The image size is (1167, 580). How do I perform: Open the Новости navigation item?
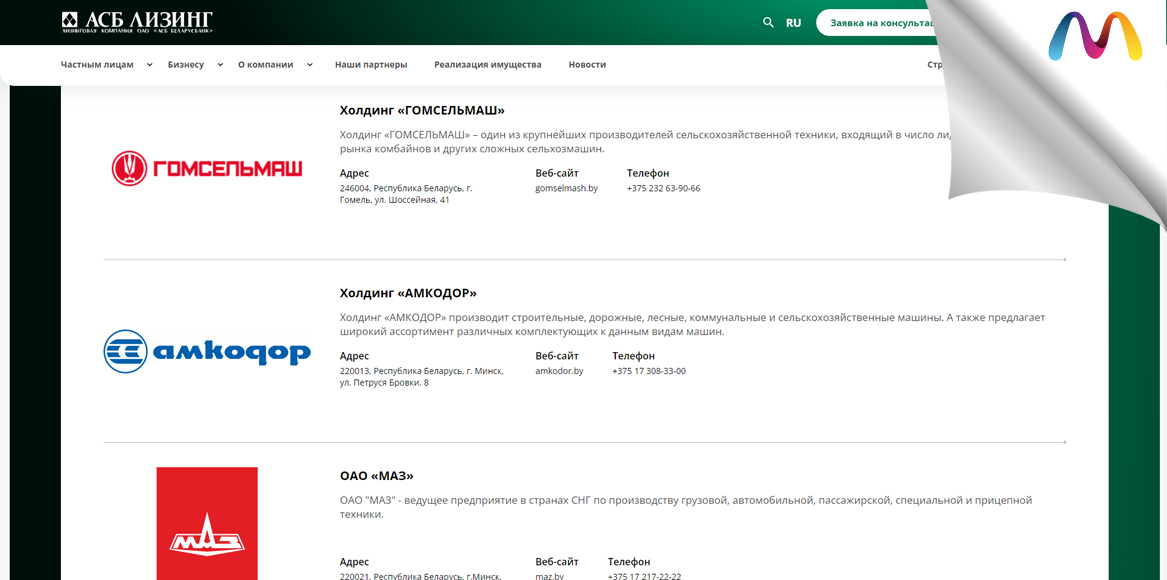(587, 65)
